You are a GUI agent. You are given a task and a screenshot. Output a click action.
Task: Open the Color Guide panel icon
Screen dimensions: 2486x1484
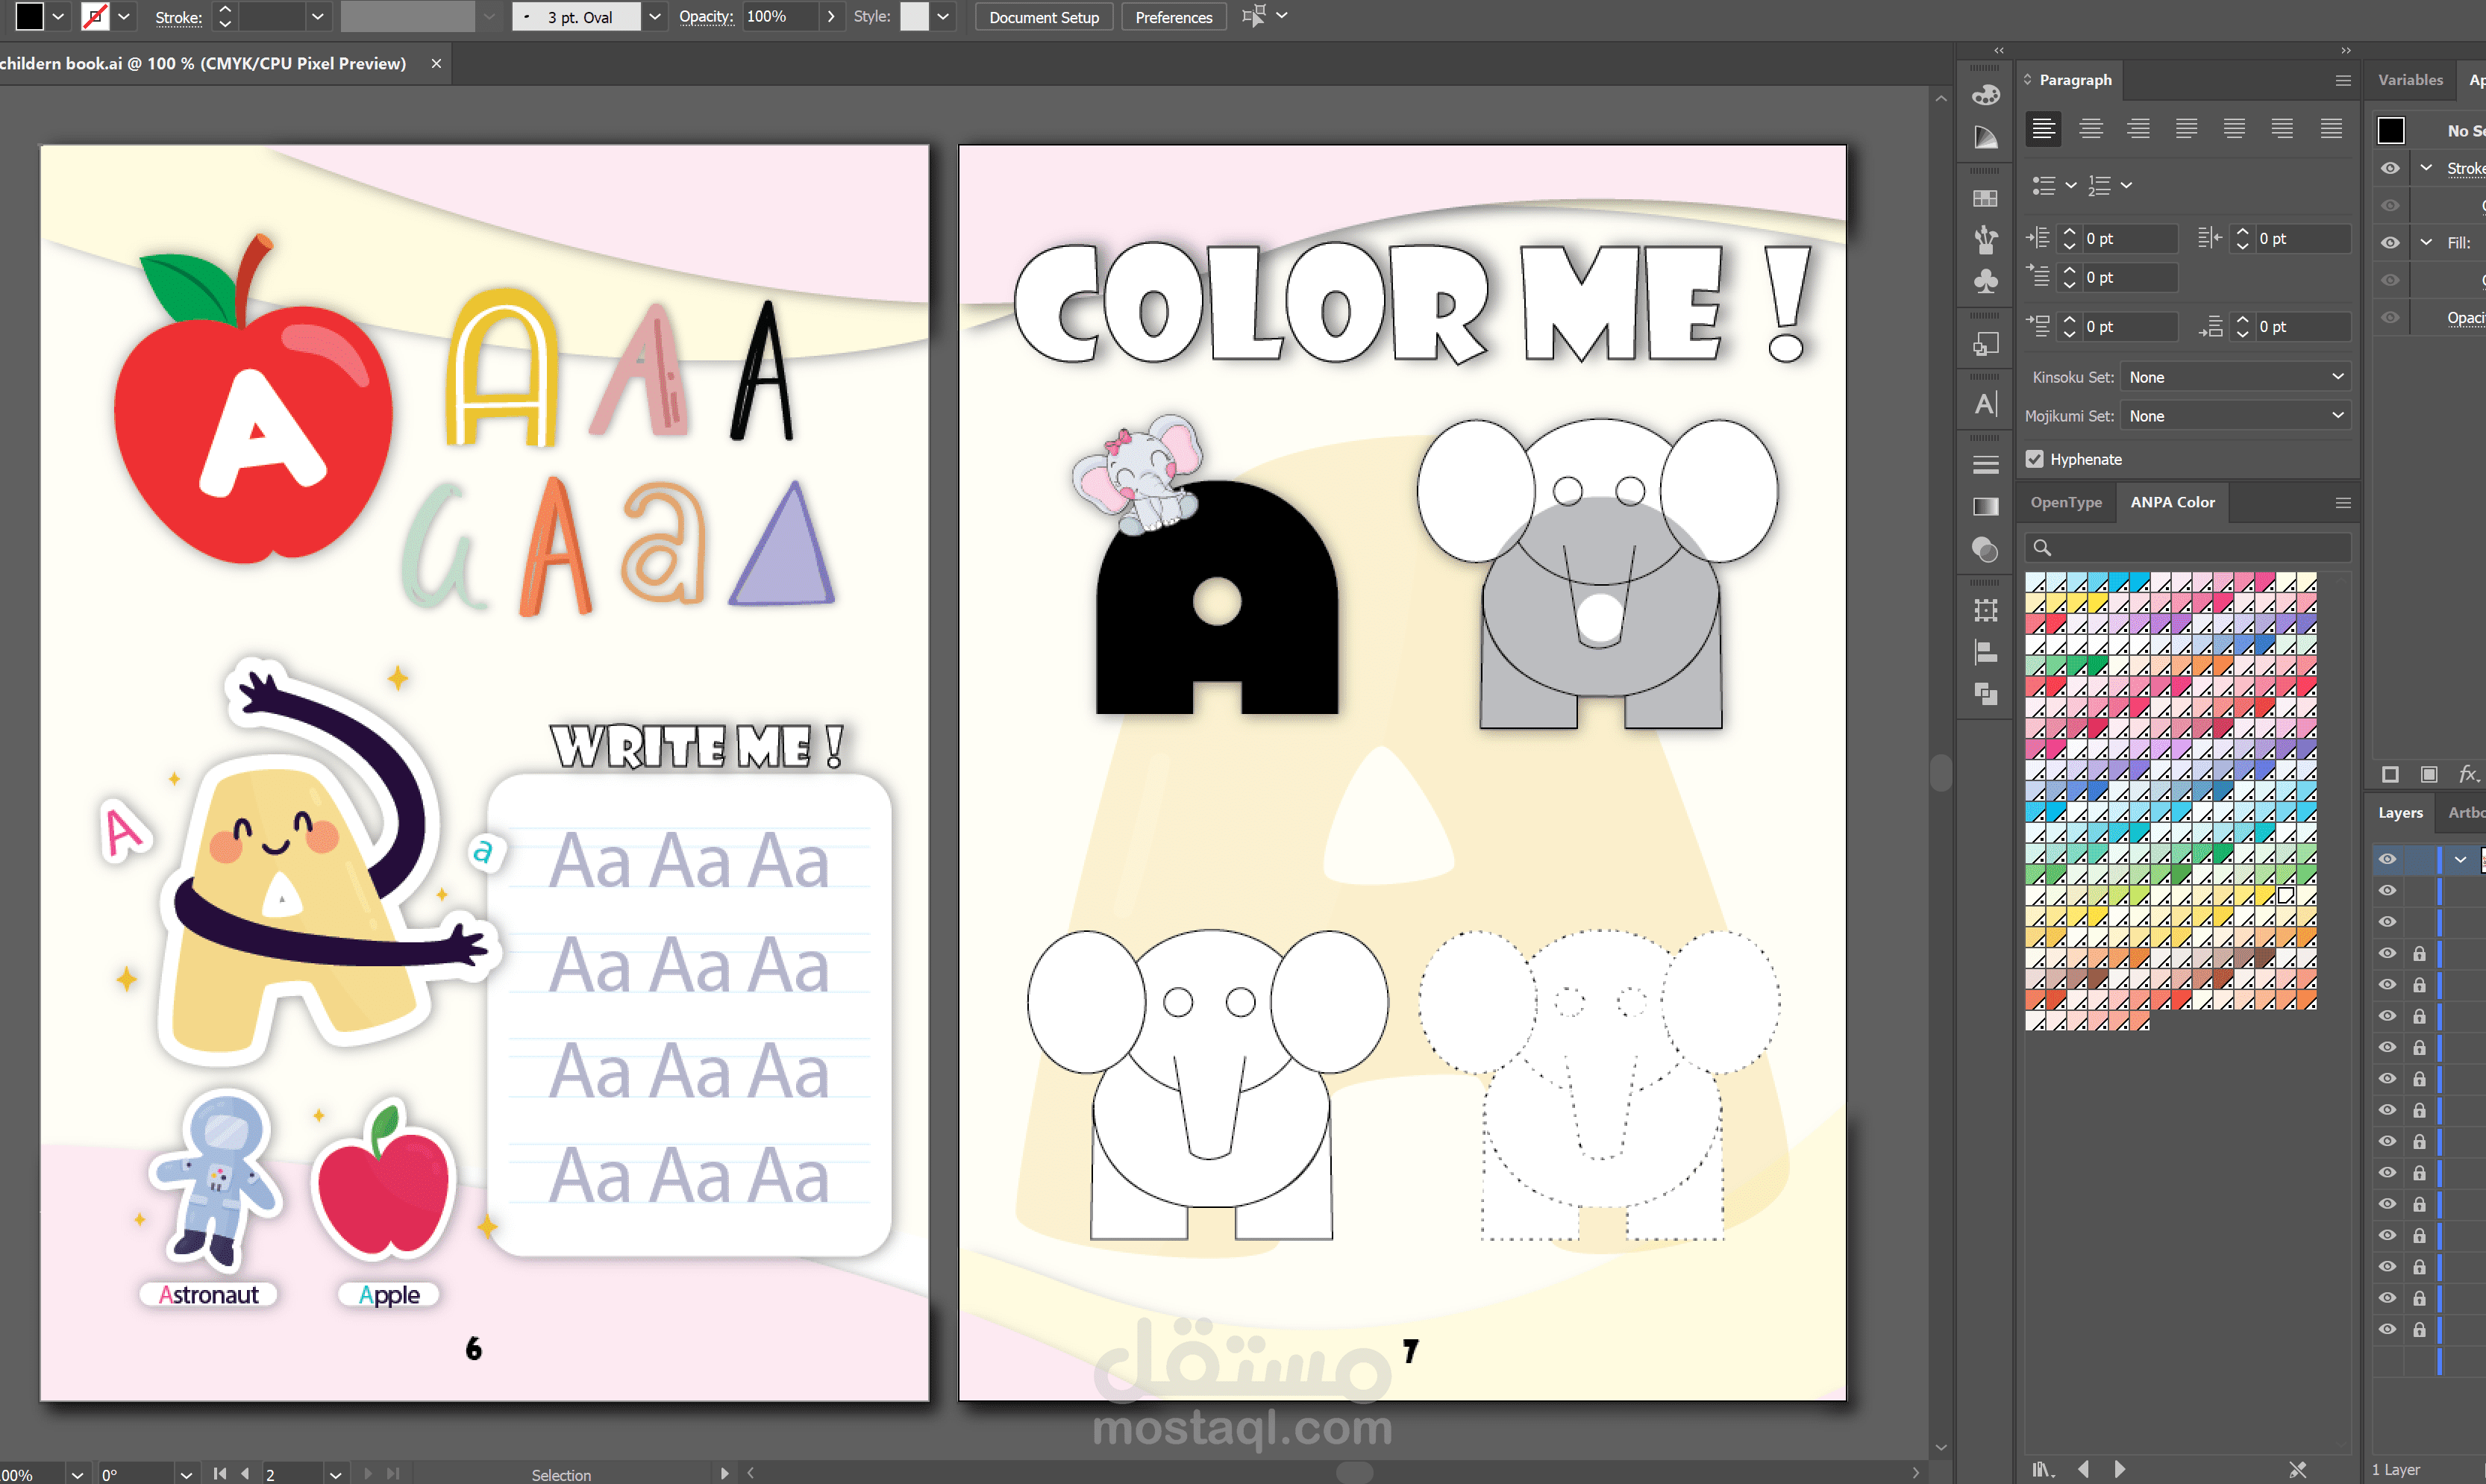[1985, 138]
